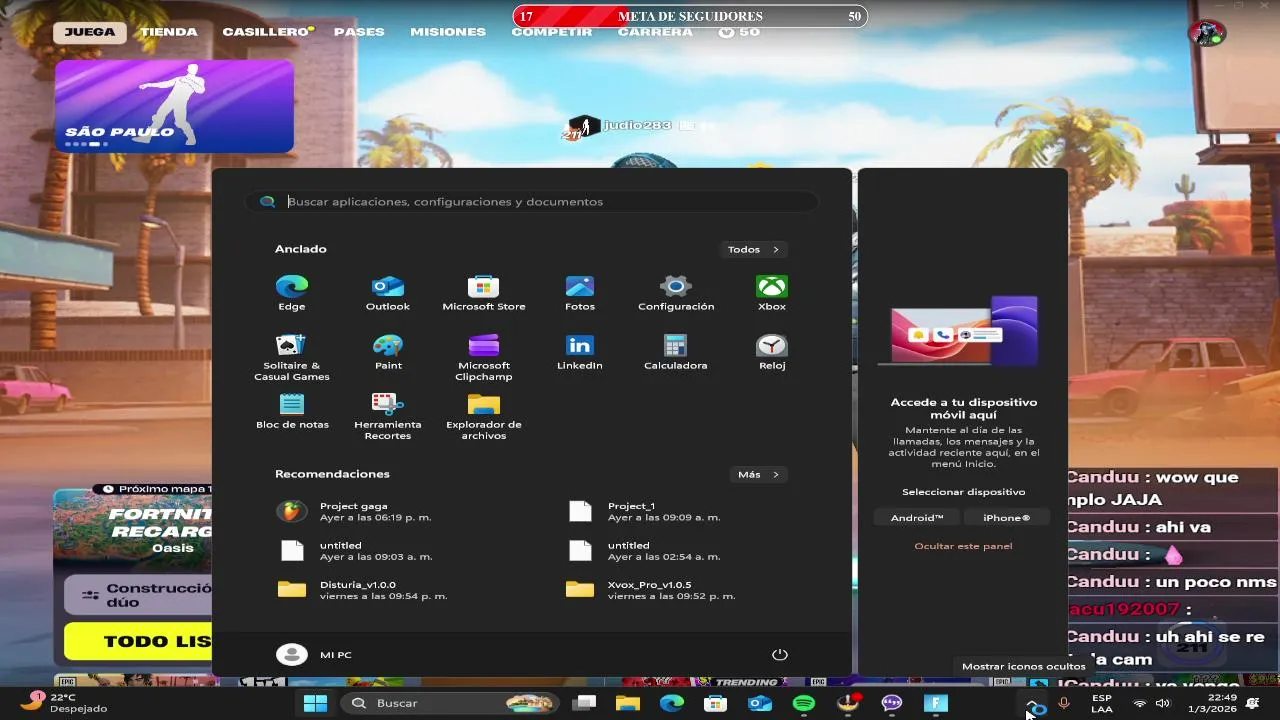Choose iPhone® device option

point(1006,517)
